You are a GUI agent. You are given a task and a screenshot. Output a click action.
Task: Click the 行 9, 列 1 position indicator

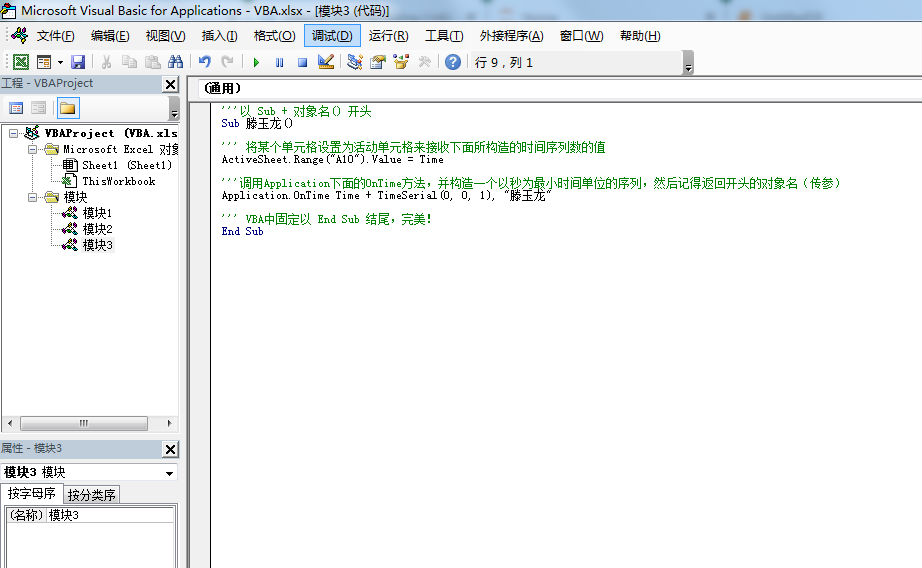503,62
